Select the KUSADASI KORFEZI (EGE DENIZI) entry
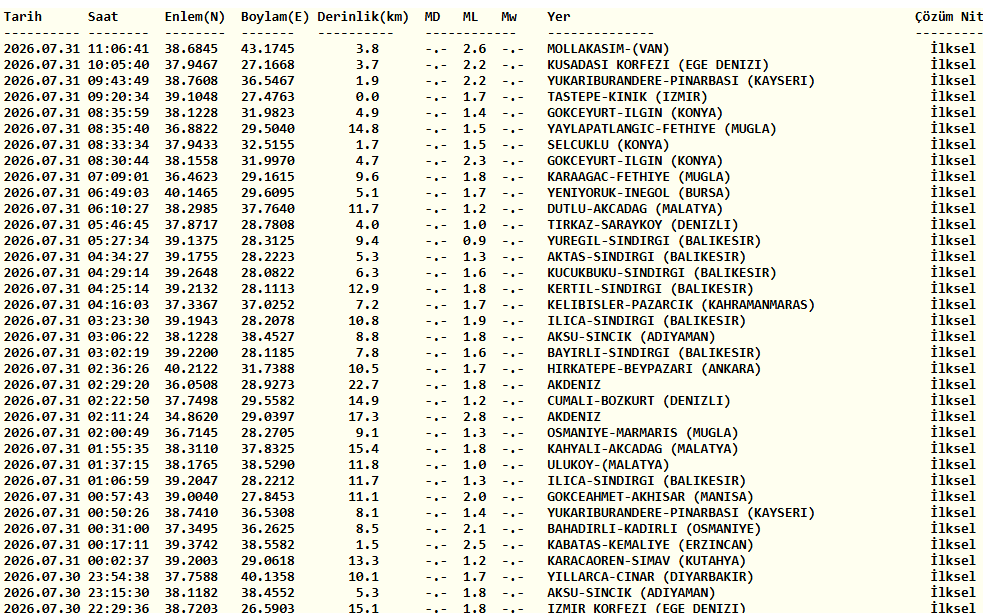This screenshot has width=983, height=613. pos(490,65)
